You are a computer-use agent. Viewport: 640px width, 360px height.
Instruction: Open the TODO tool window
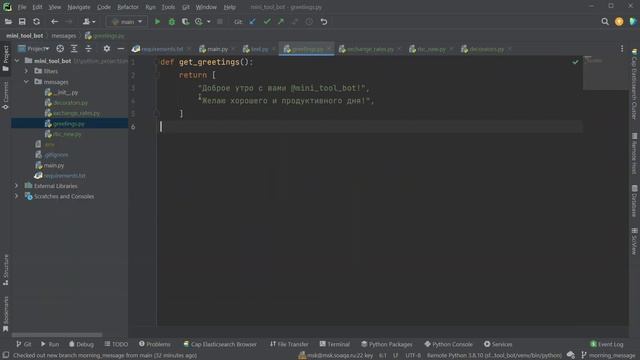pyautogui.click(x=116, y=344)
